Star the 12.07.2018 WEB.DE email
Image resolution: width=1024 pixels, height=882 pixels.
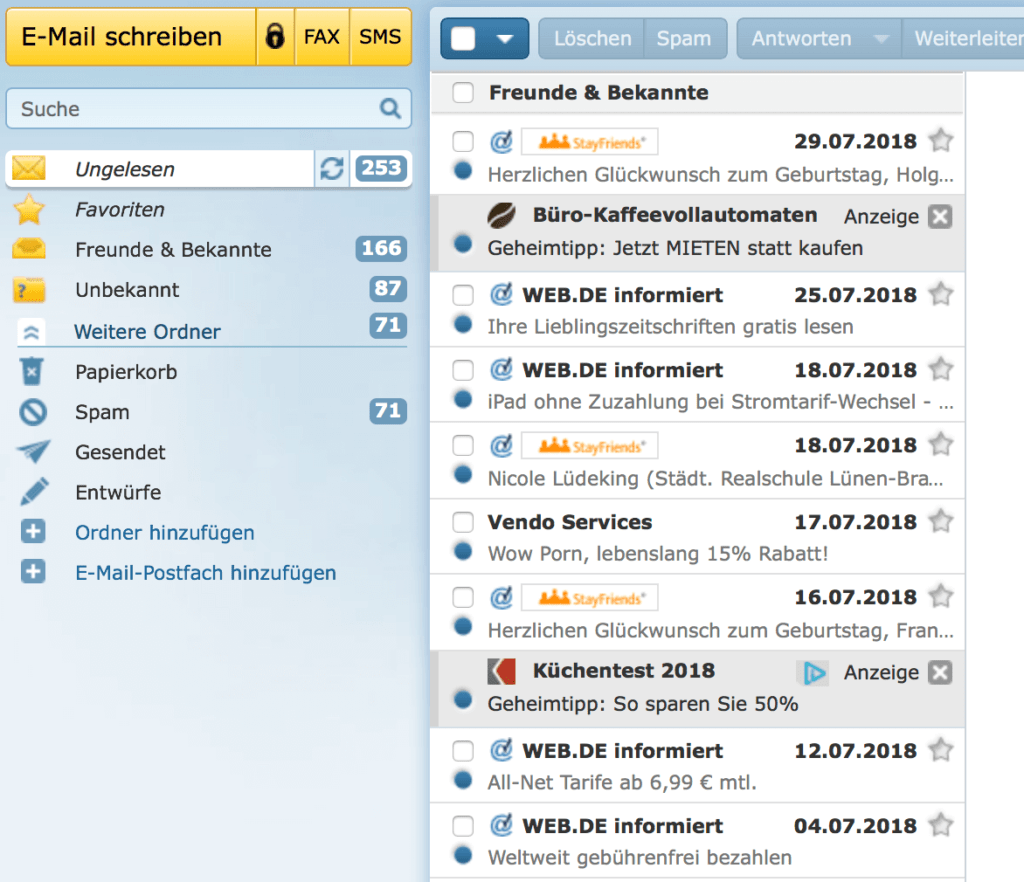tap(941, 749)
